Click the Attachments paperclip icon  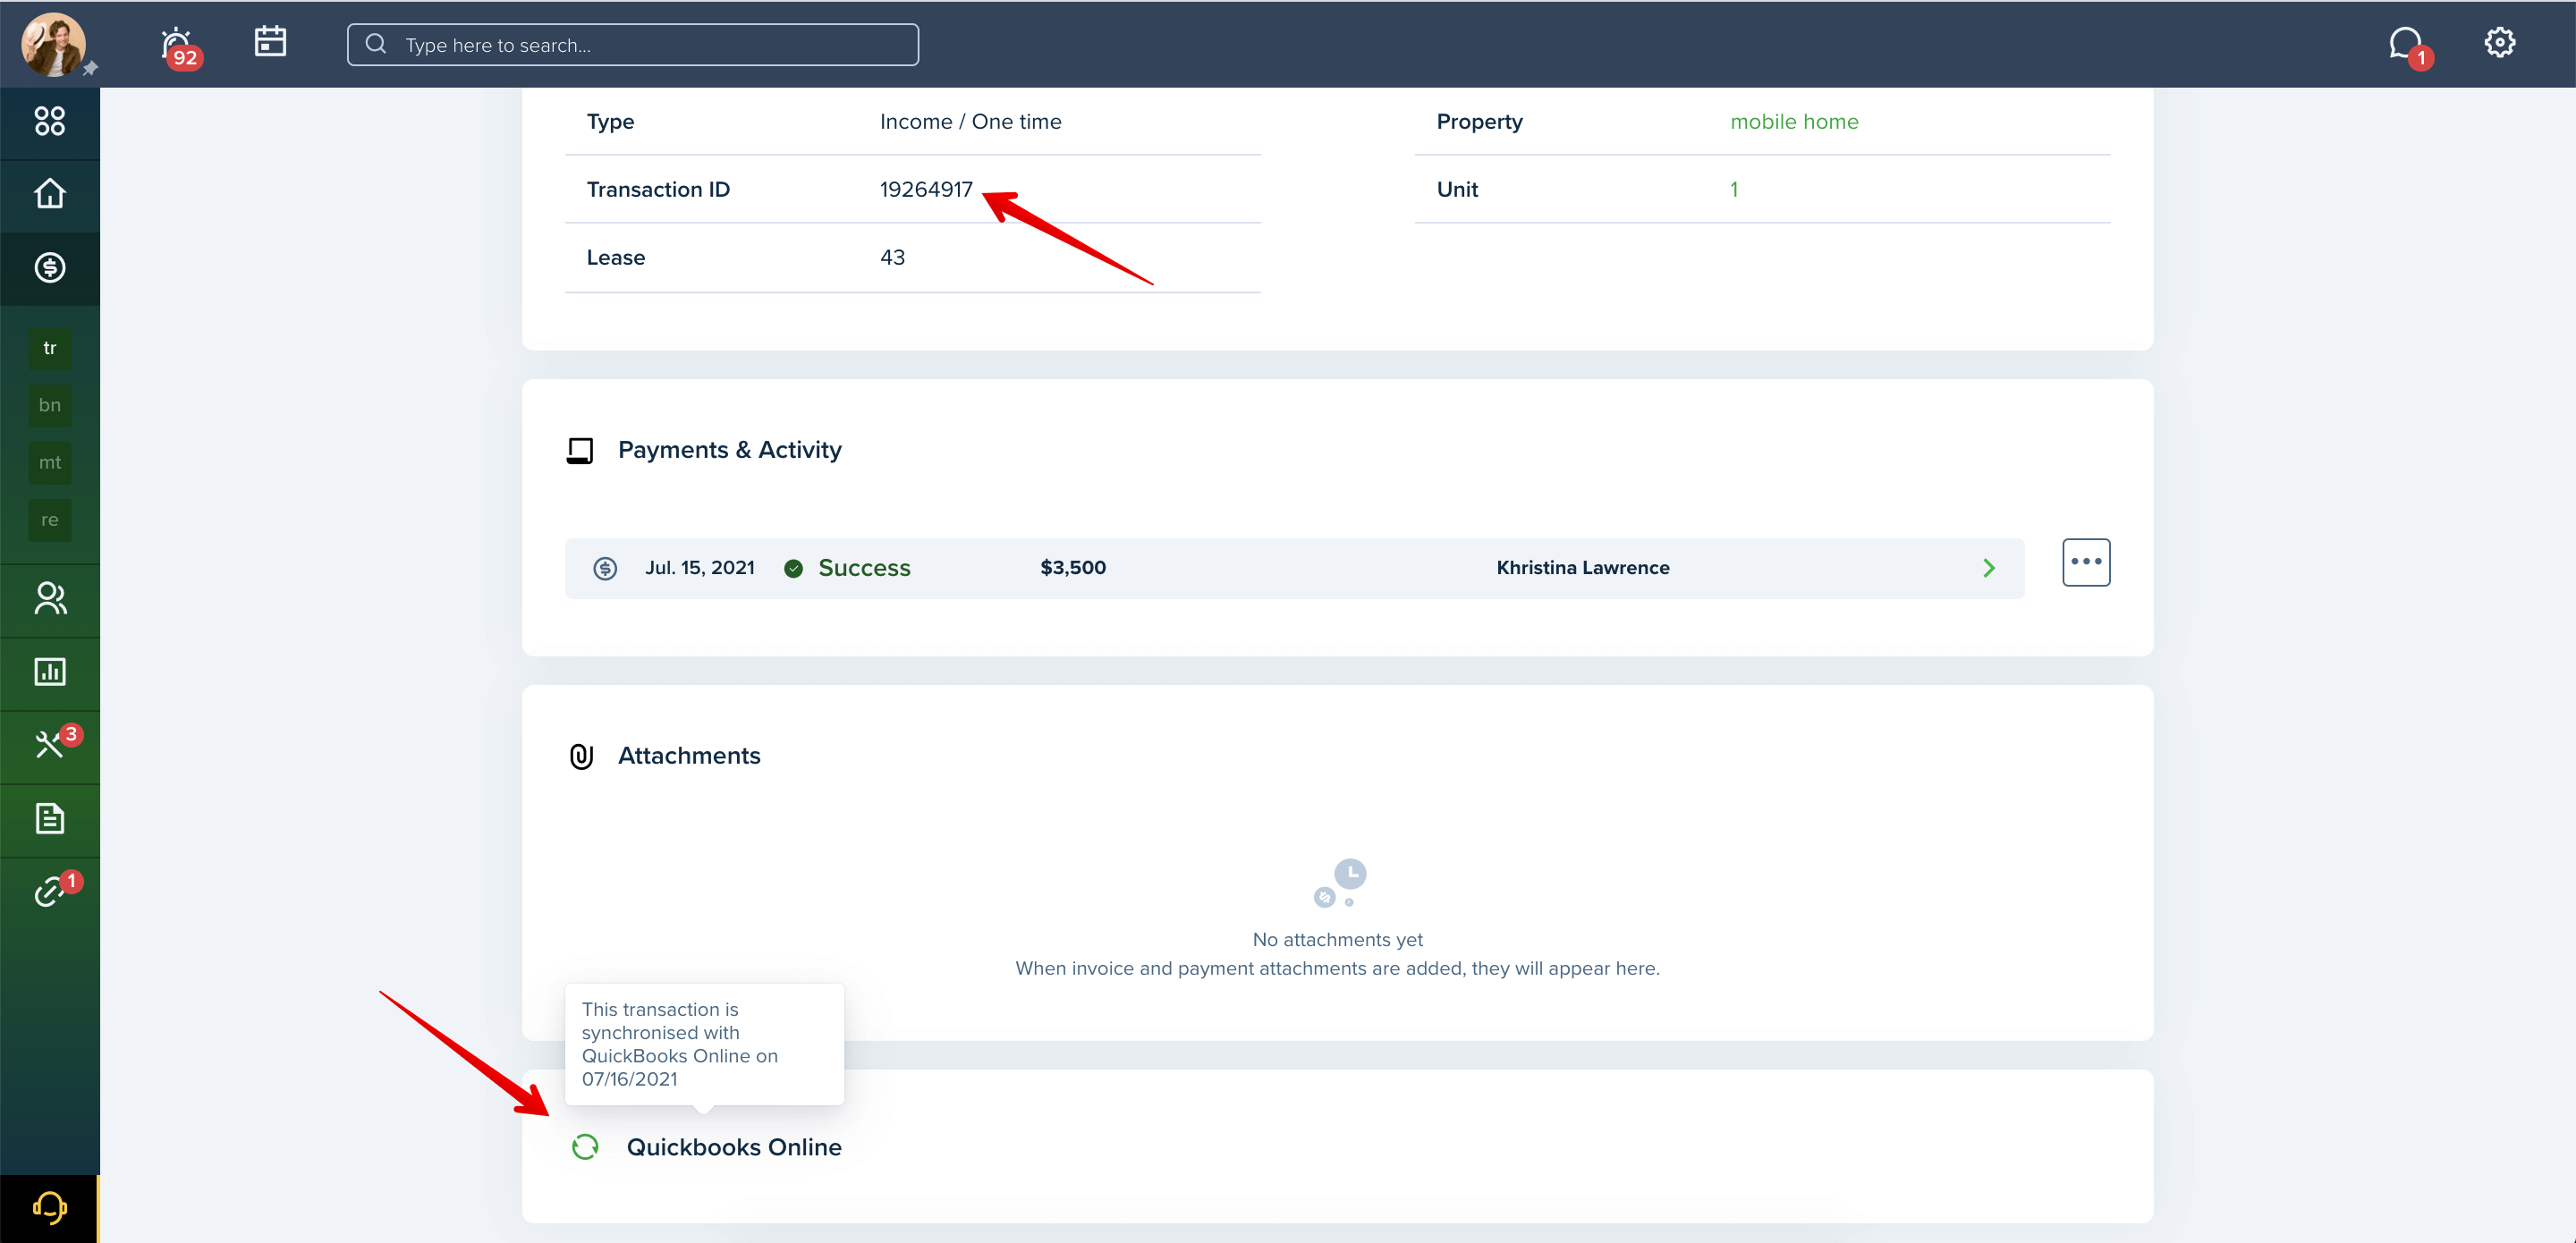pos(581,757)
